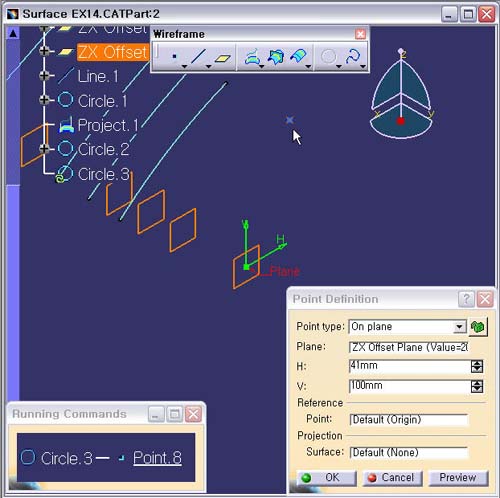Select the Circle tool in Wireframe toolbar
Screen dimensions: 500x498
point(328,57)
